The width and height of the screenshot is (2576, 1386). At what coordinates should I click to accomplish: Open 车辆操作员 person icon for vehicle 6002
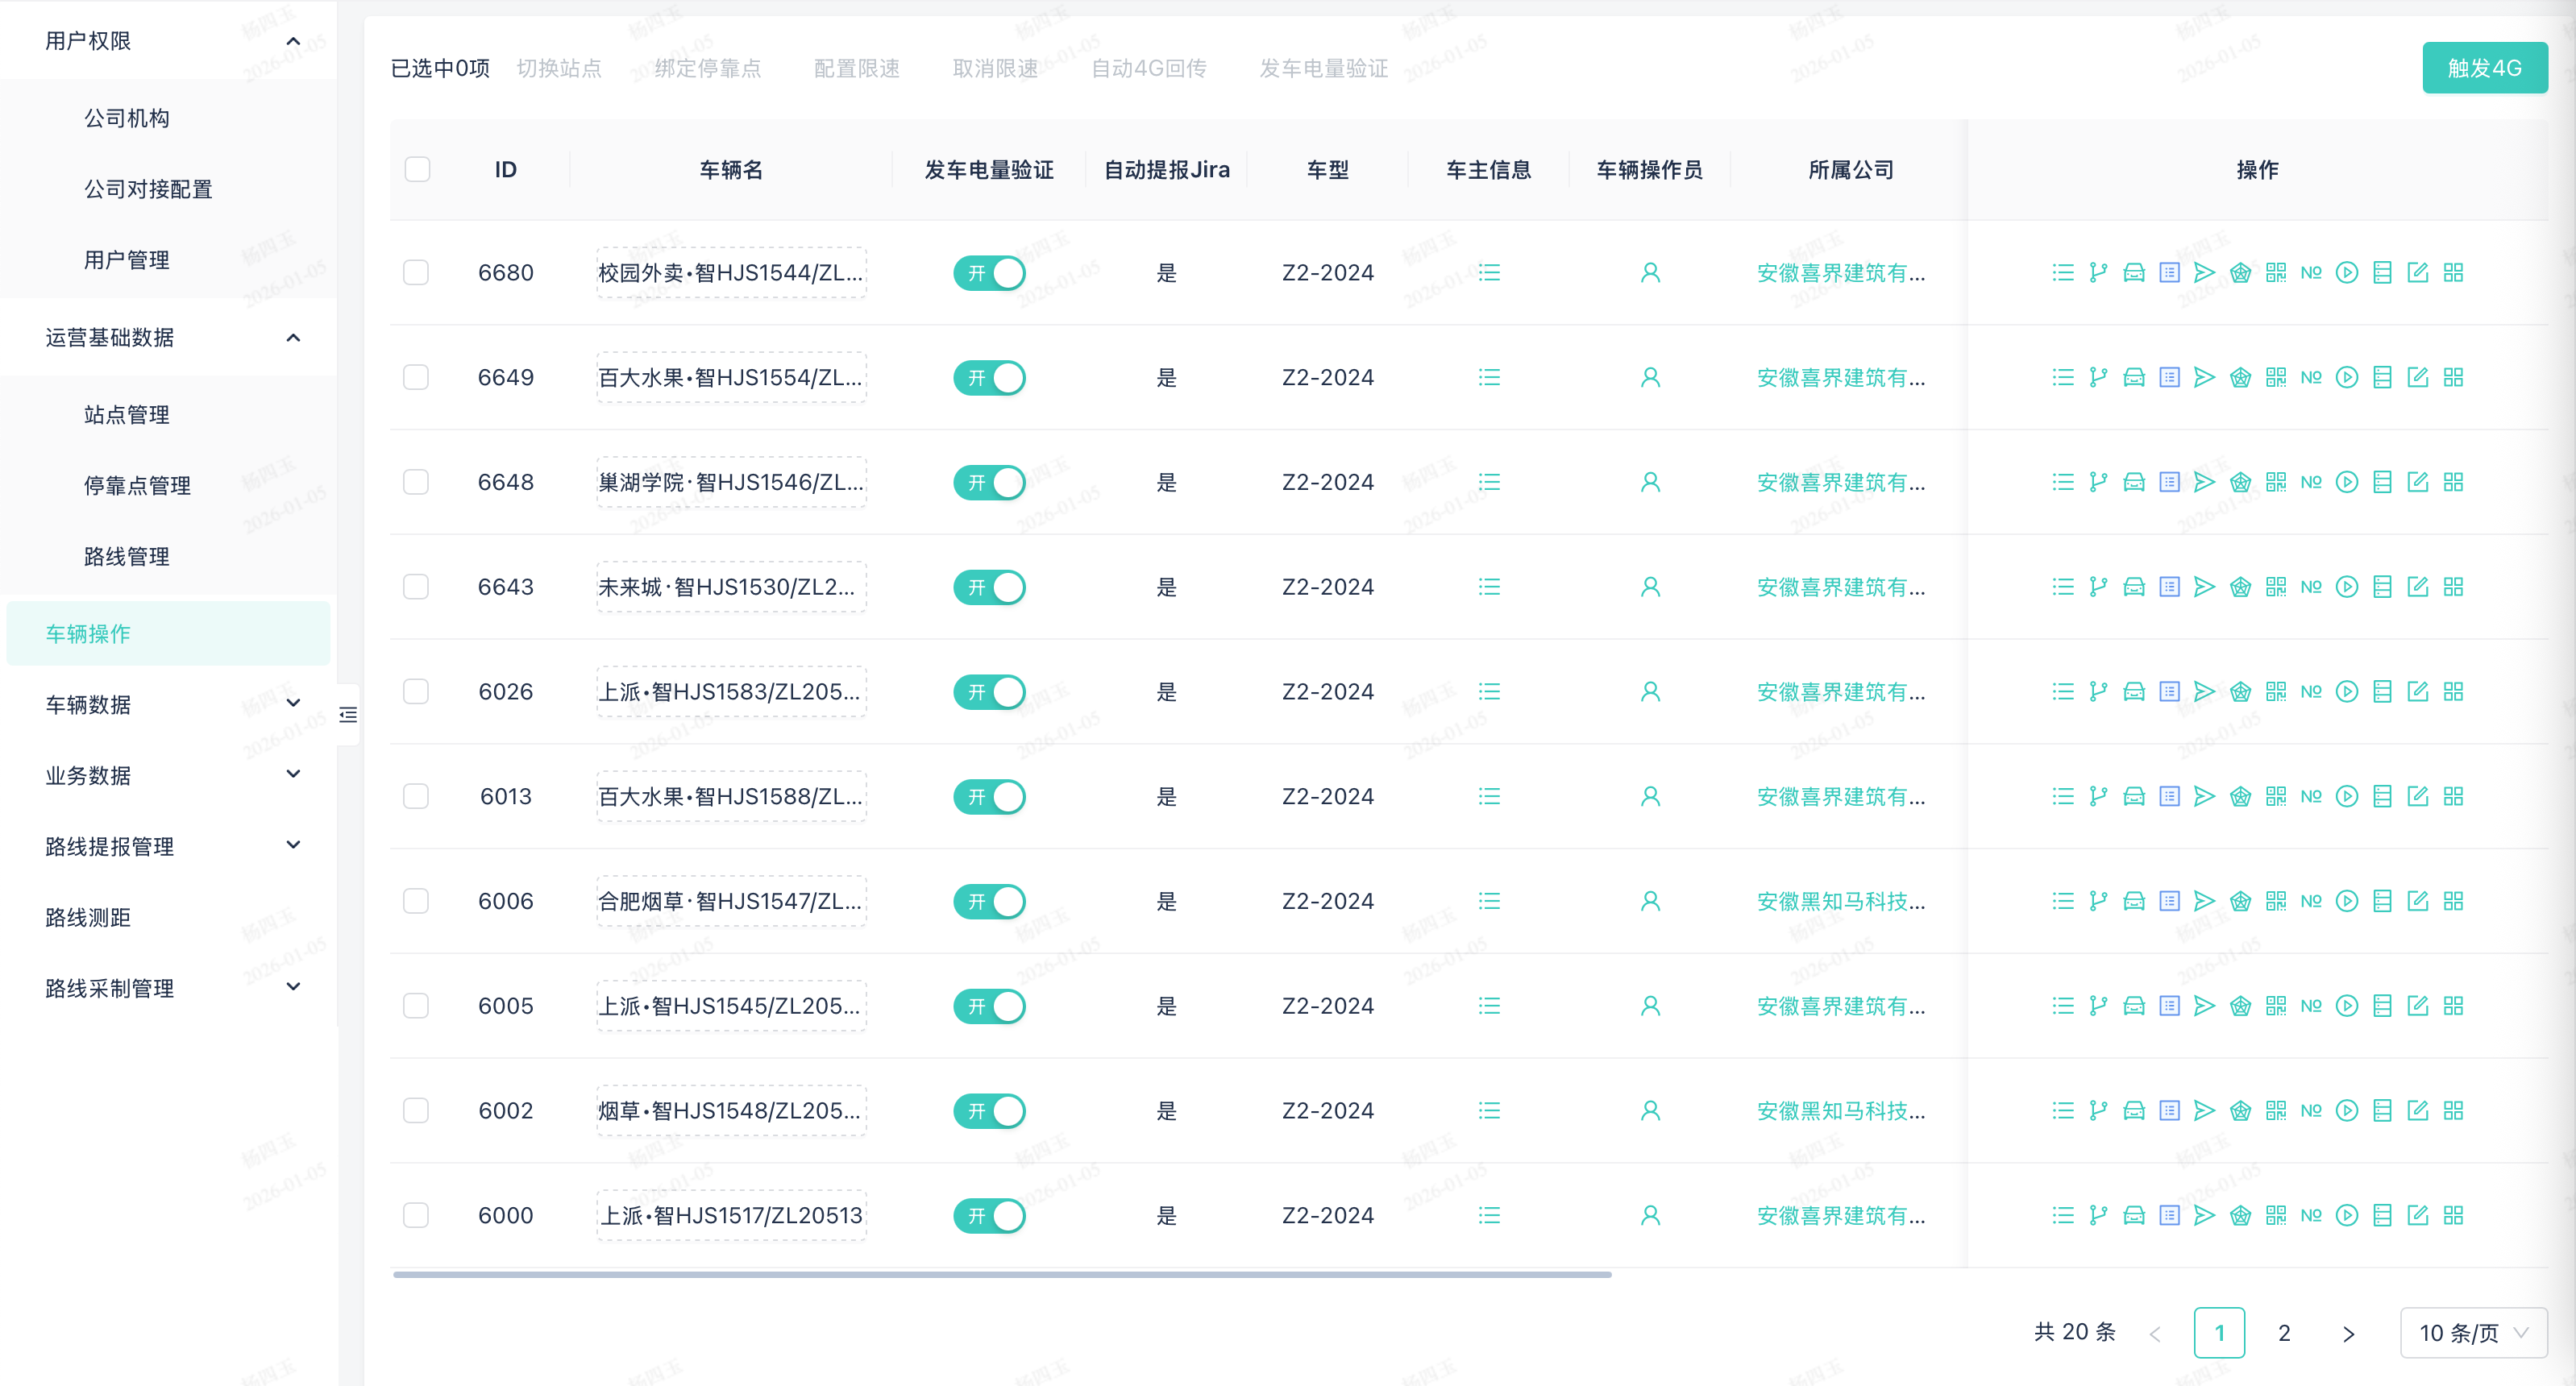[1650, 1110]
